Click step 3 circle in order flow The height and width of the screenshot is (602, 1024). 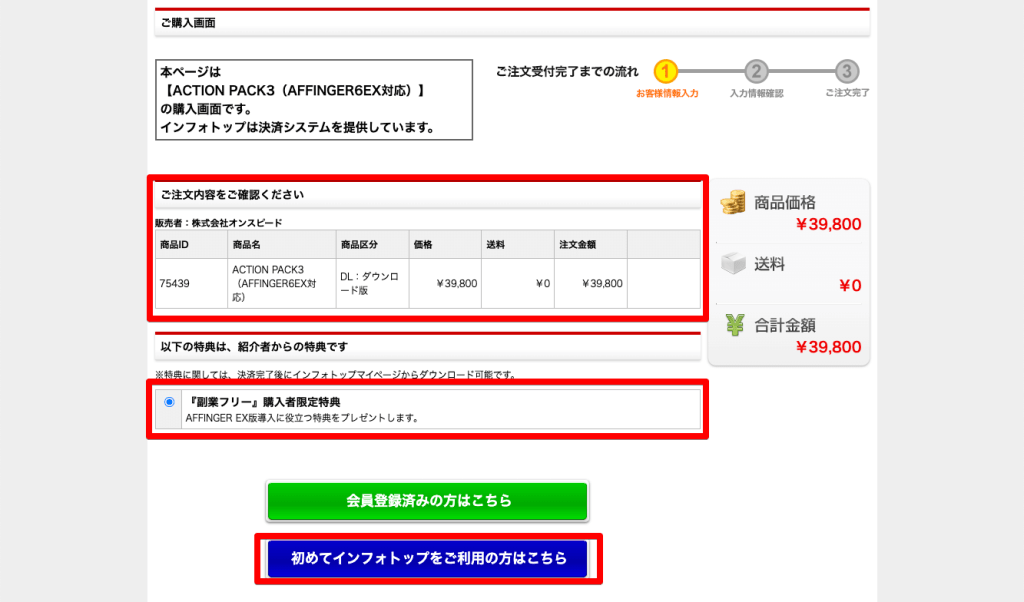[847, 72]
